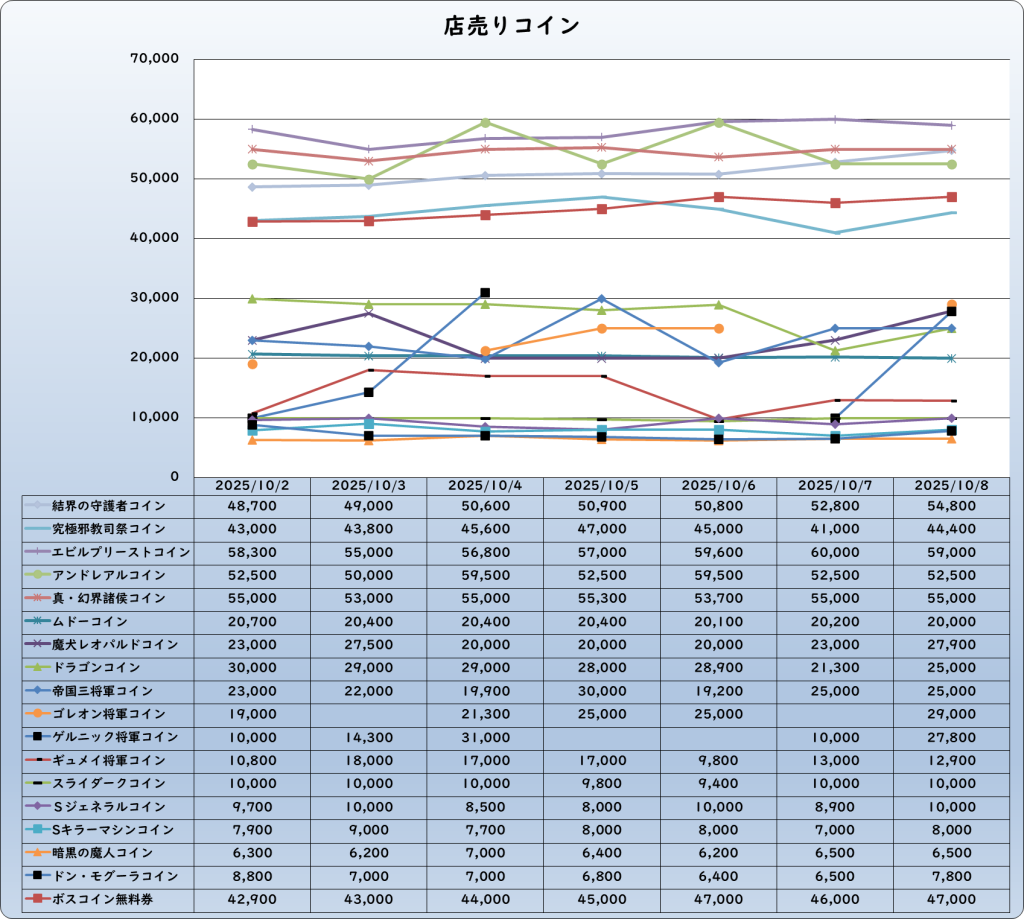Click the 結界の守護者コイン legend marker
This screenshot has height=919, width=1024.
point(37,506)
